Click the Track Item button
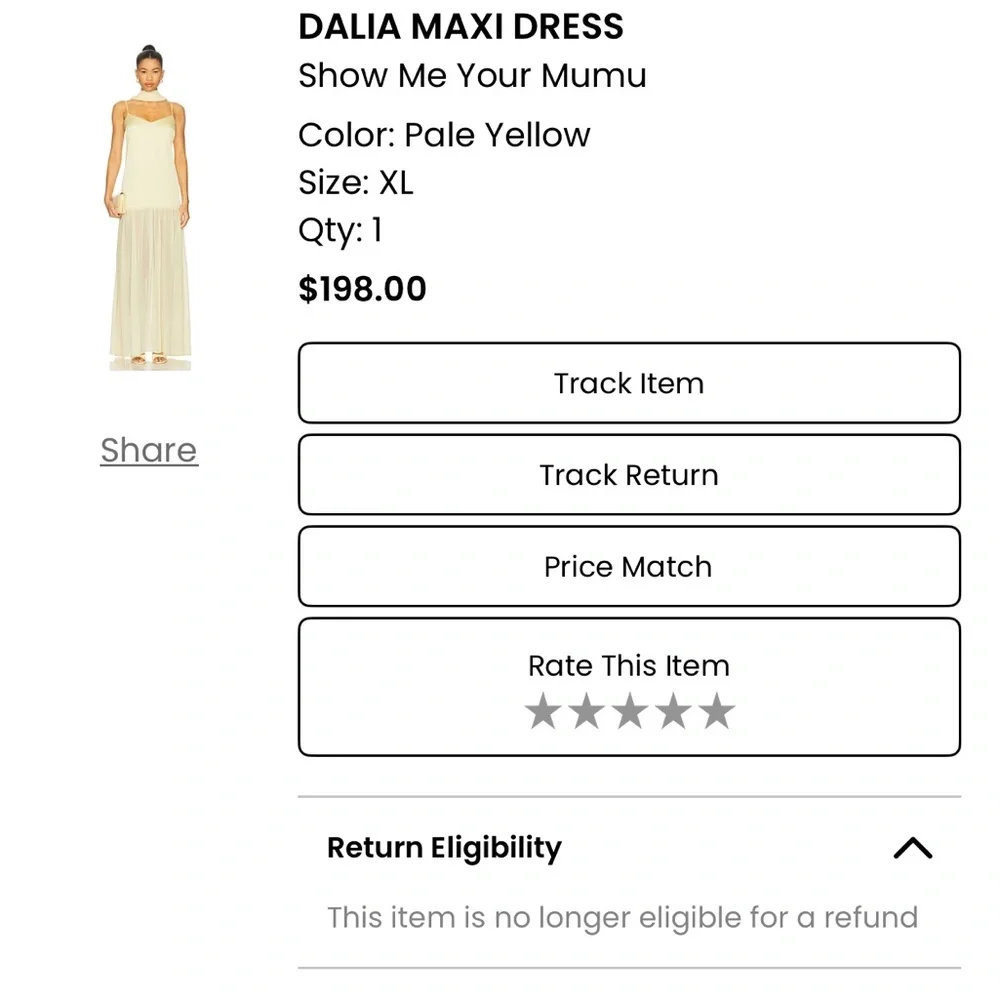The image size is (1000, 1000). pyautogui.click(x=628, y=383)
